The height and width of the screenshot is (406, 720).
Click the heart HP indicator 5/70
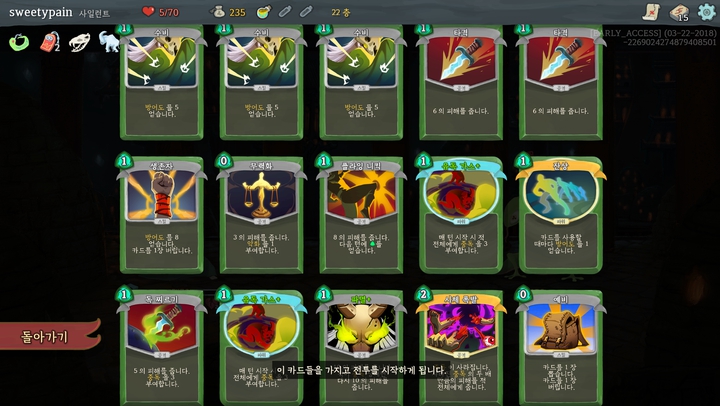(160, 12)
